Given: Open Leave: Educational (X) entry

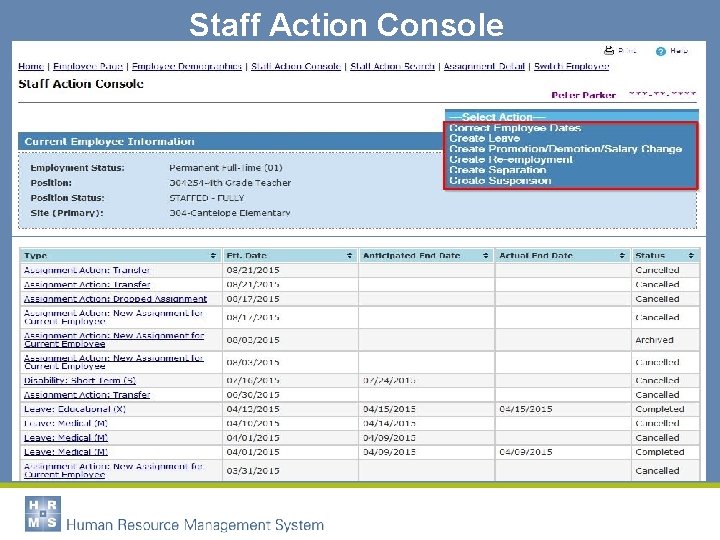Looking at the screenshot, I should click(75, 409).
